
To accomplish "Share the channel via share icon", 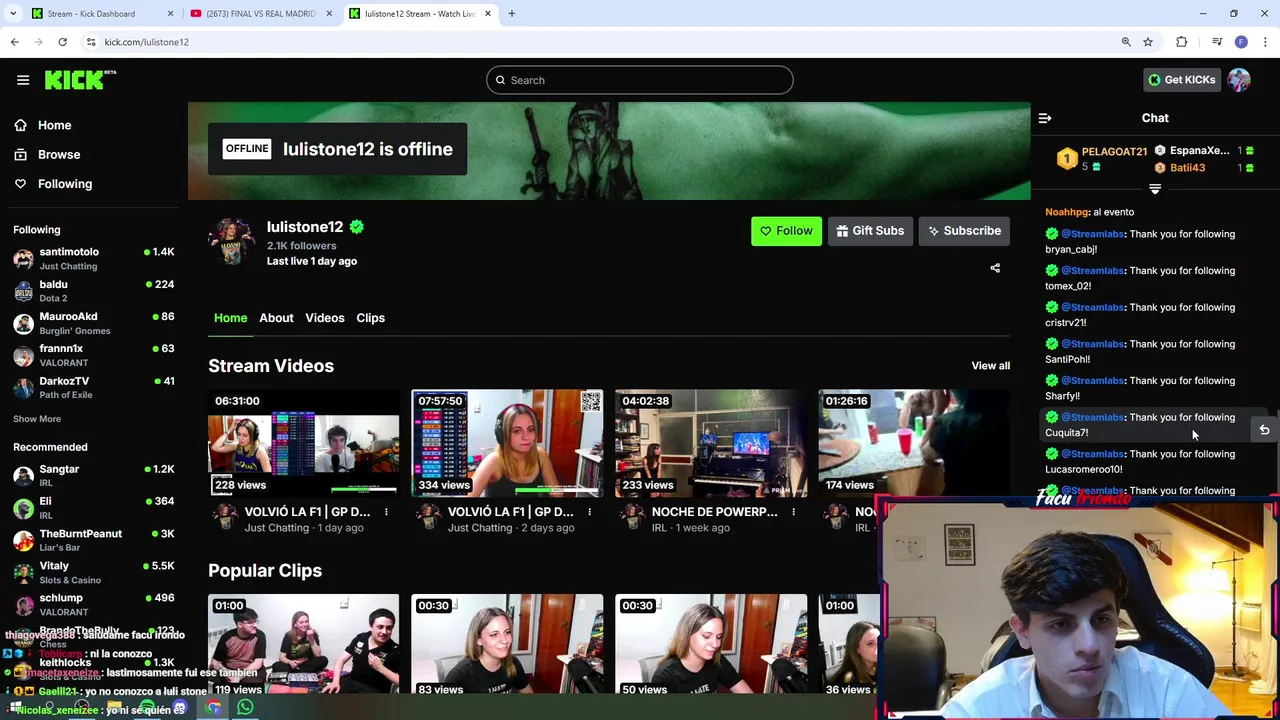I will 995,268.
